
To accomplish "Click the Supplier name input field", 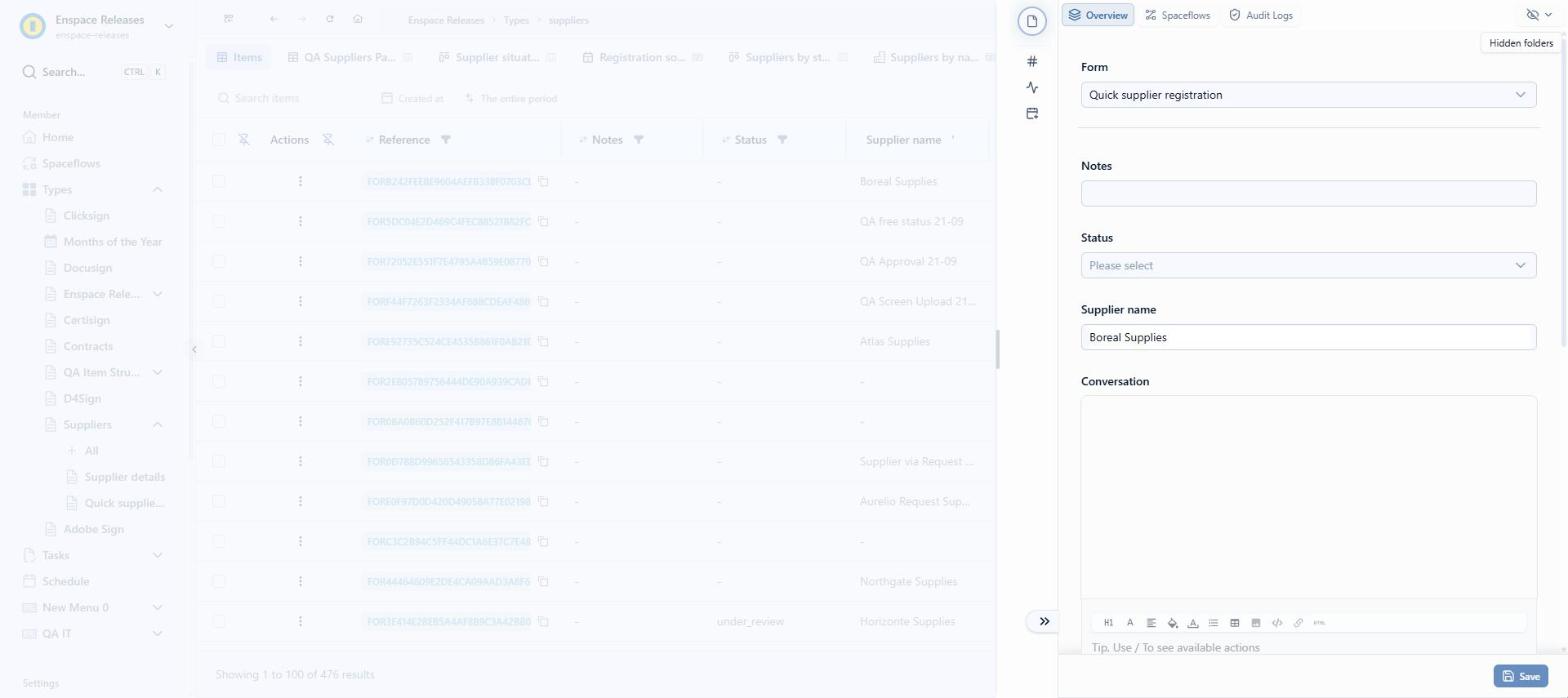I will click(1308, 337).
